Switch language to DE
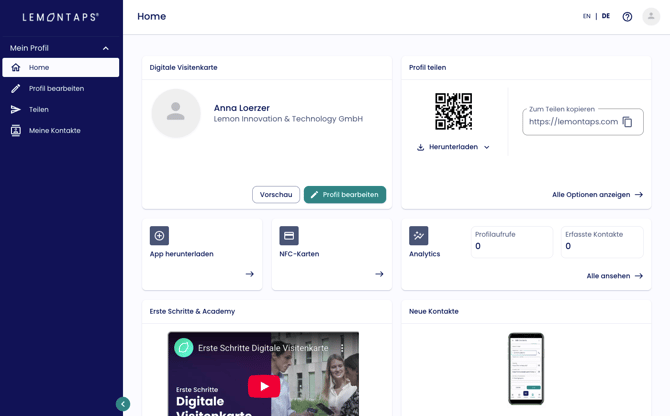Image resolution: width=670 pixels, height=416 pixels. 606,17
